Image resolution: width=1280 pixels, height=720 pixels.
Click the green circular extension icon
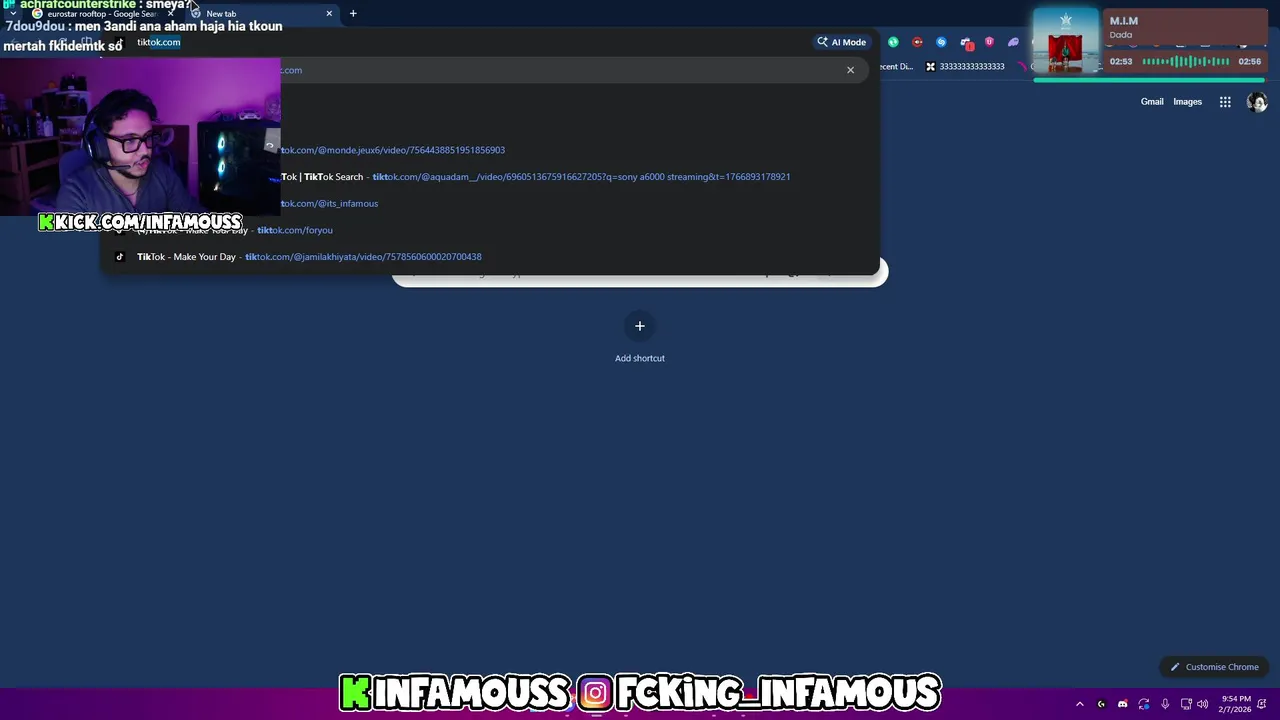893,42
